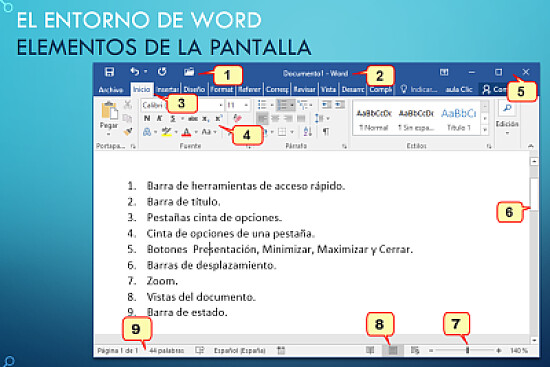Switch to the Referencias tab
This screenshot has width=550, height=367.
[x=249, y=90]
